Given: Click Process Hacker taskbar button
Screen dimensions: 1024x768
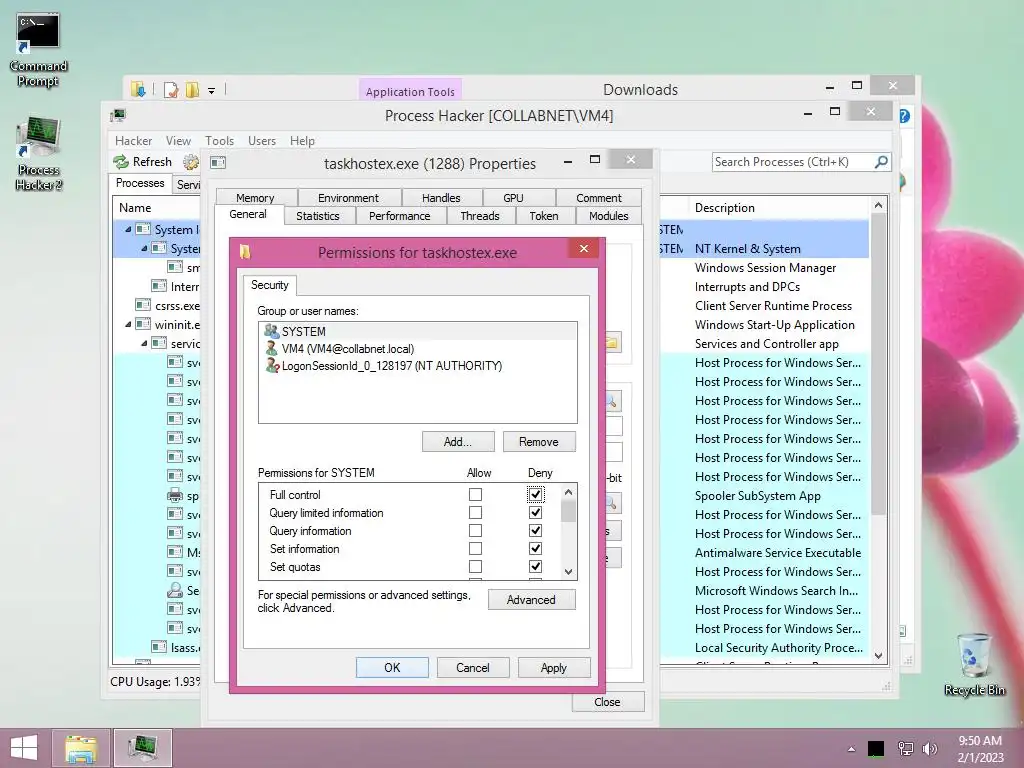Looking at the screenshot, I should tap(142, 748).
